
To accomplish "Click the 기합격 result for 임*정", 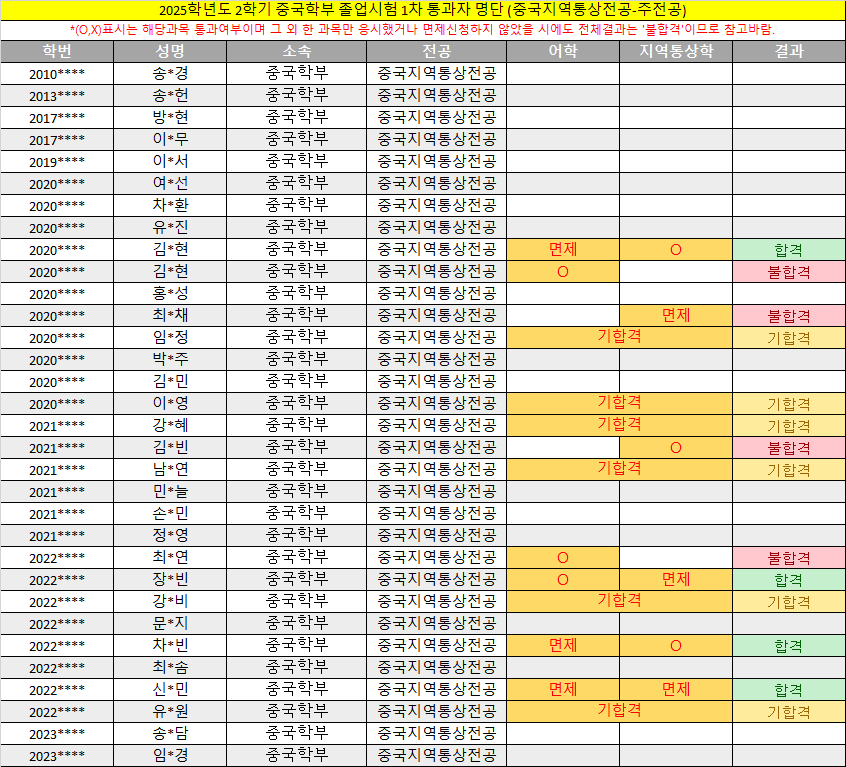I will 789,338.
